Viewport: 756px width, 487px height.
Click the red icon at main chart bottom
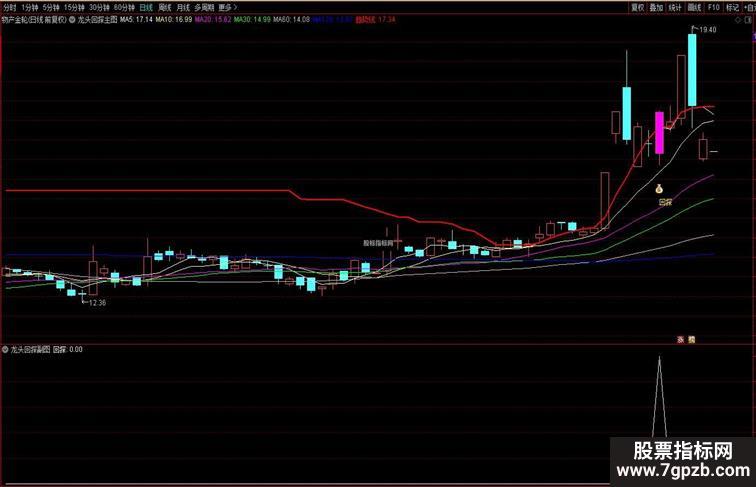(x=681, y=339)
